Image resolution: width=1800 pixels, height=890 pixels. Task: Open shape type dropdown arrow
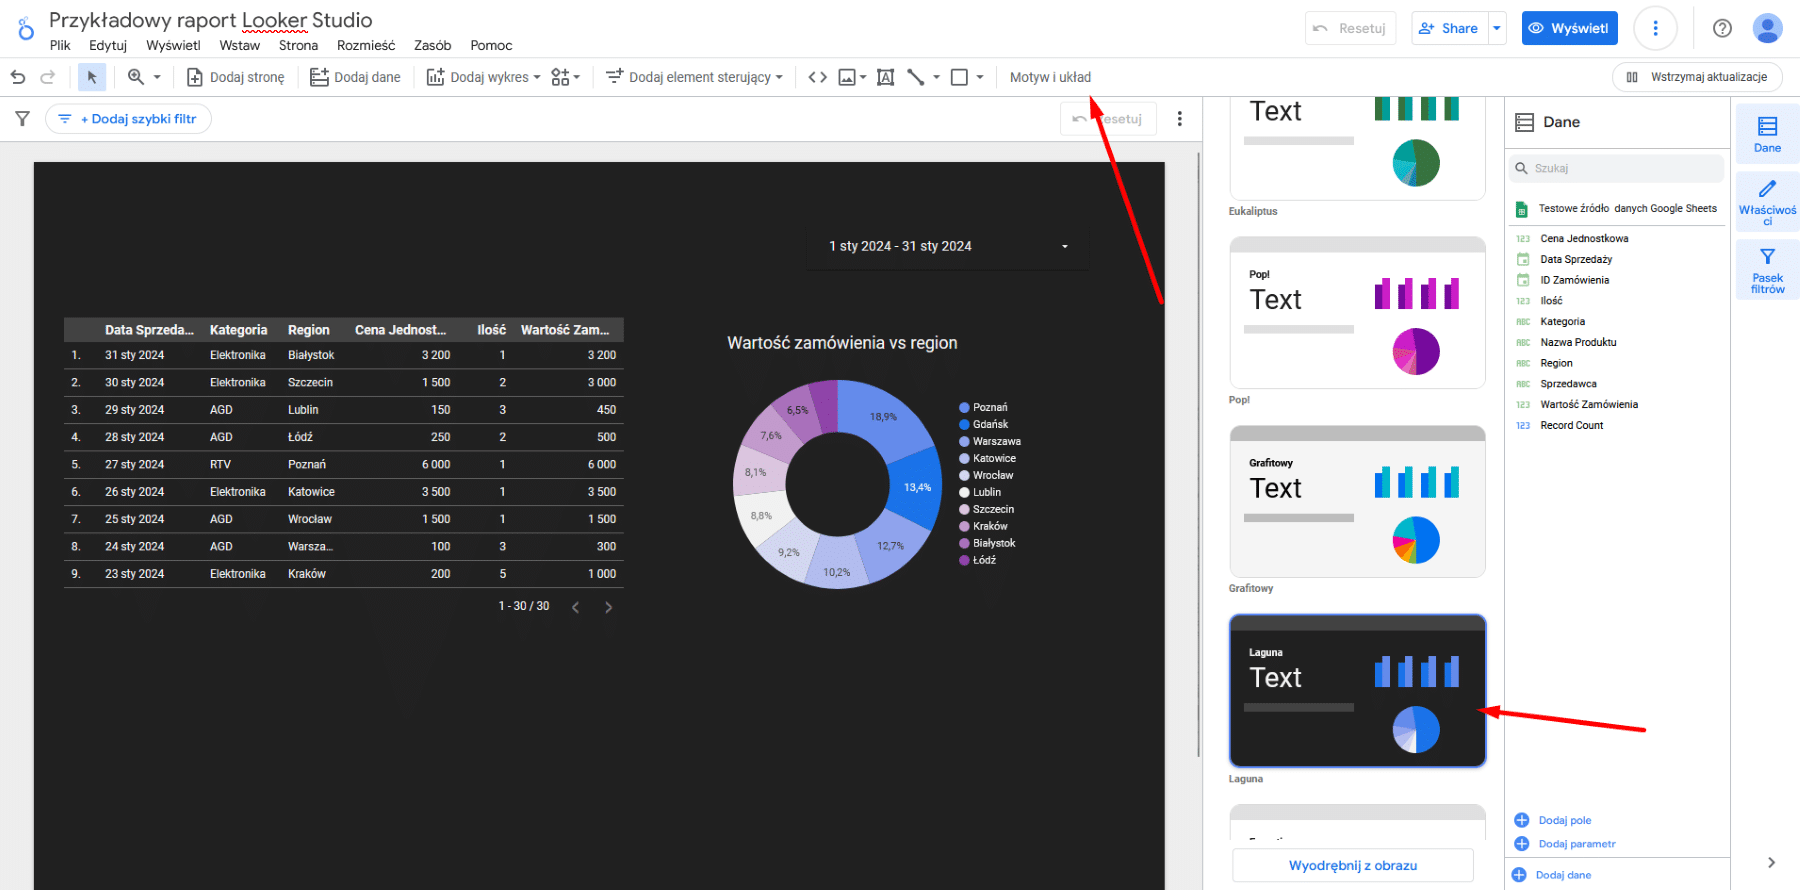980,77
